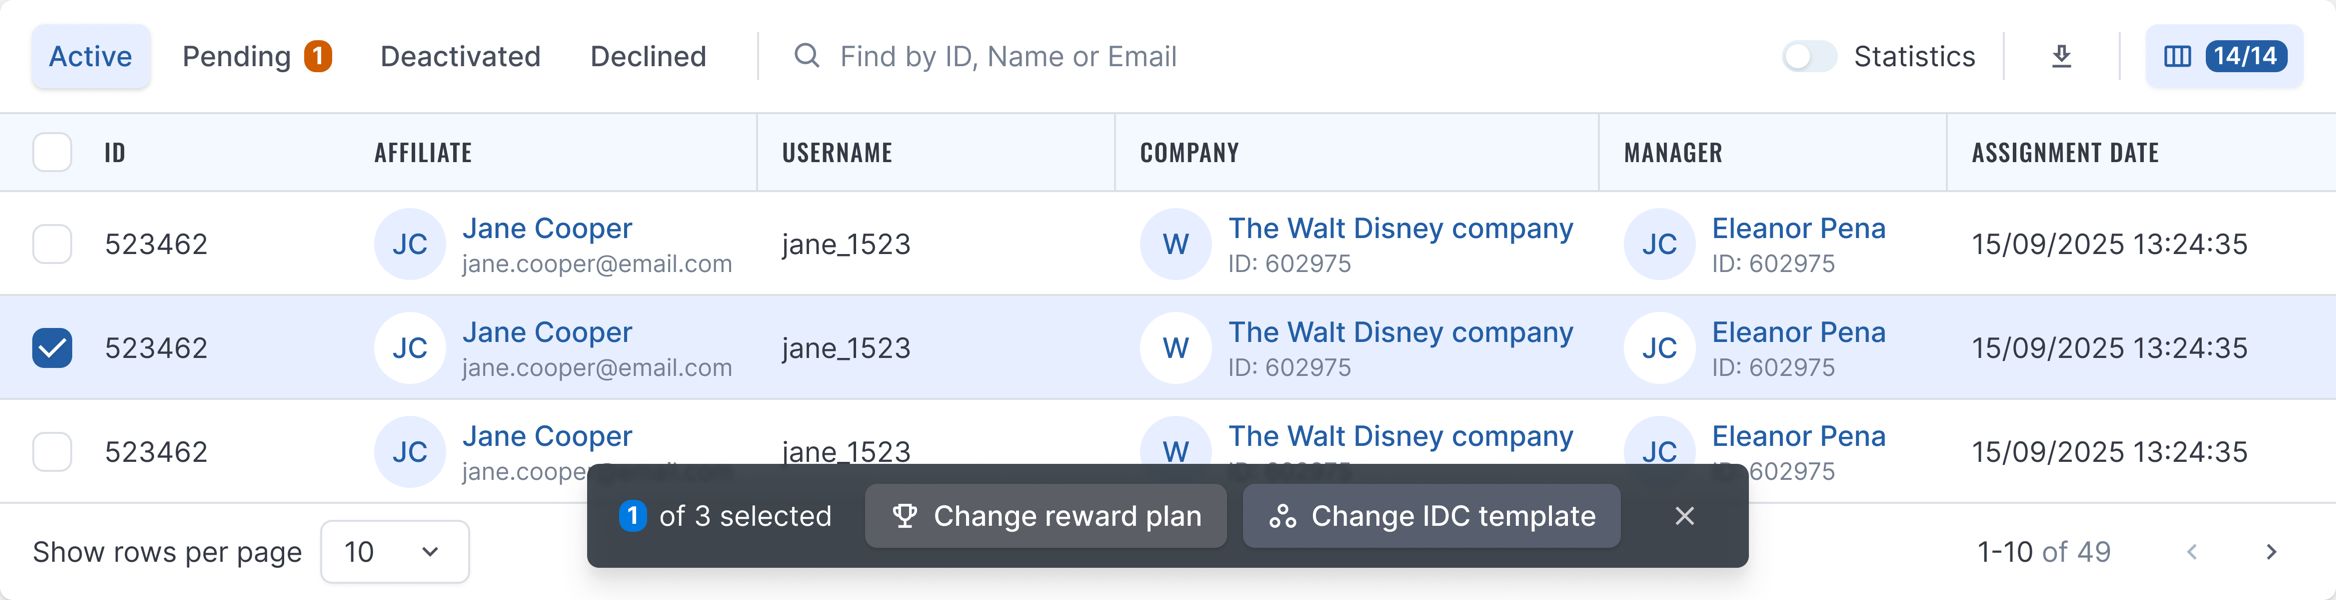
Task: Open the columns 14/14 selector
Action: pyautogui.click(x=2224, y=56)
